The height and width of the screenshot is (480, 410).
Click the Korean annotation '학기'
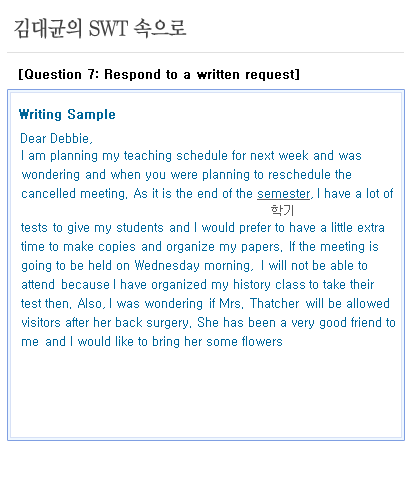pos(282,210)
